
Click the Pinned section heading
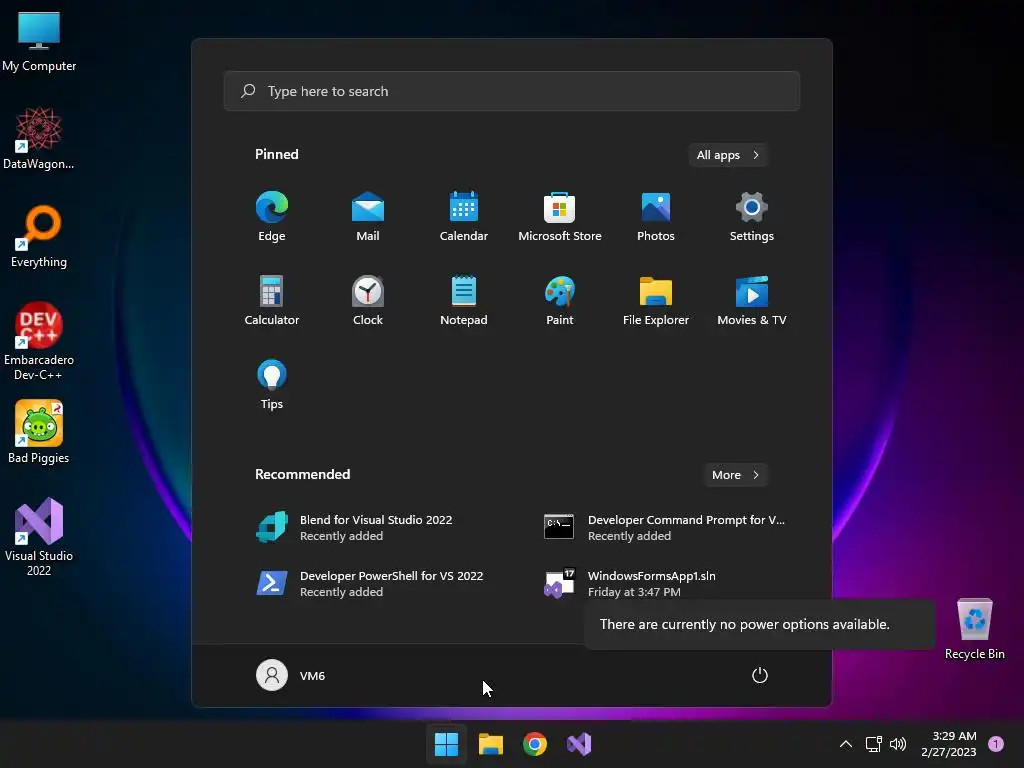pyautogui.click(x=277, y=154)
